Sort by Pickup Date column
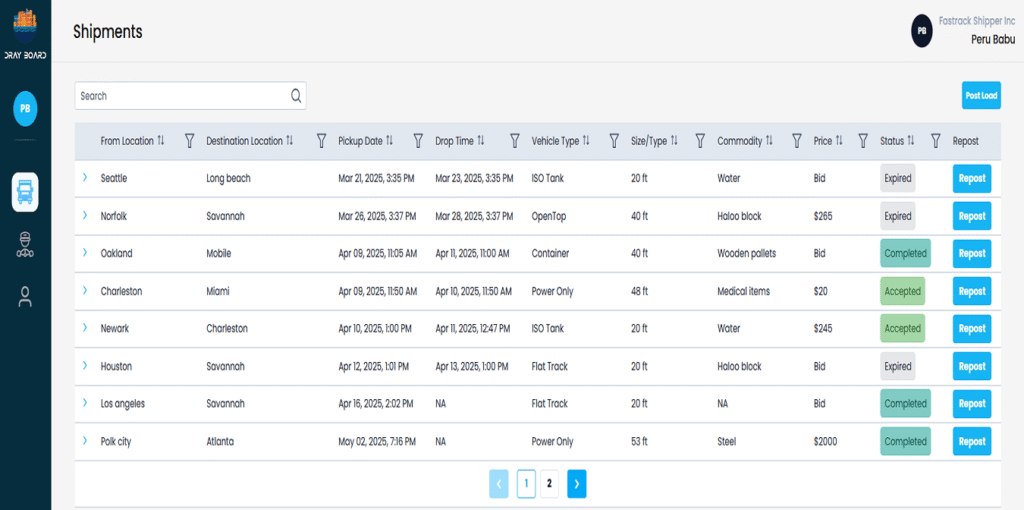The height and width of the screenshot is (510, 1024). point(389,141)
